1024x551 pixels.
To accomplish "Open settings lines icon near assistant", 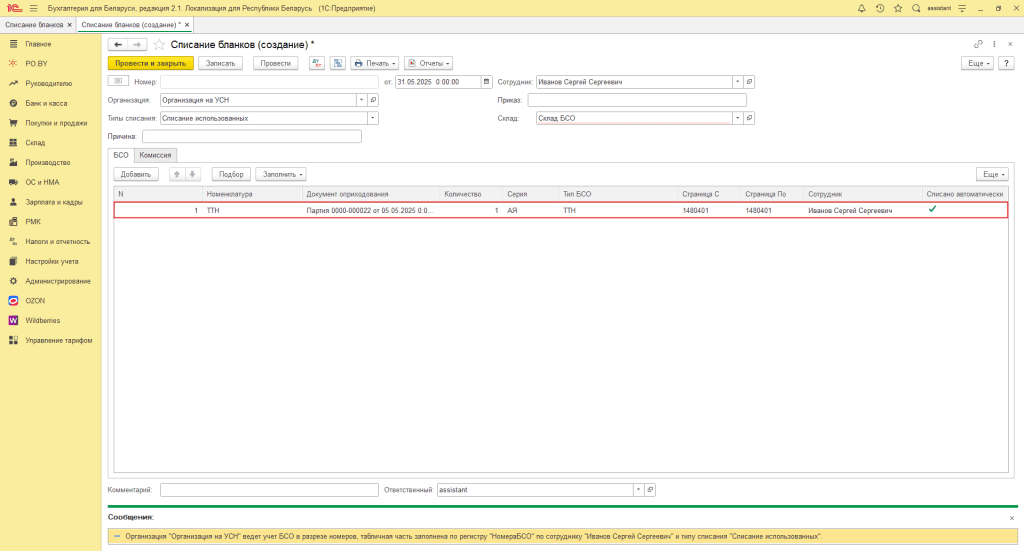I will coord(962,8).
